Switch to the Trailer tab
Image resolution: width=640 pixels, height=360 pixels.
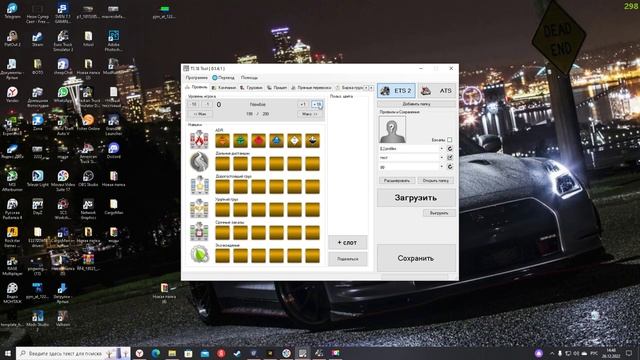(277, 88)
